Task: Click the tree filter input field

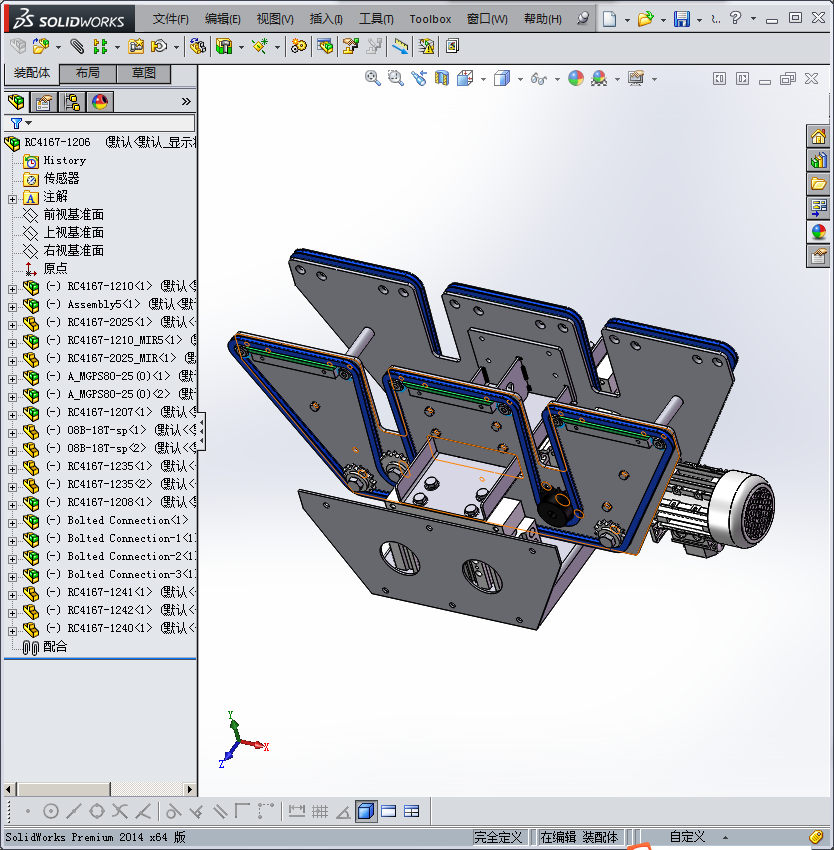Action: tap(99, 123)
